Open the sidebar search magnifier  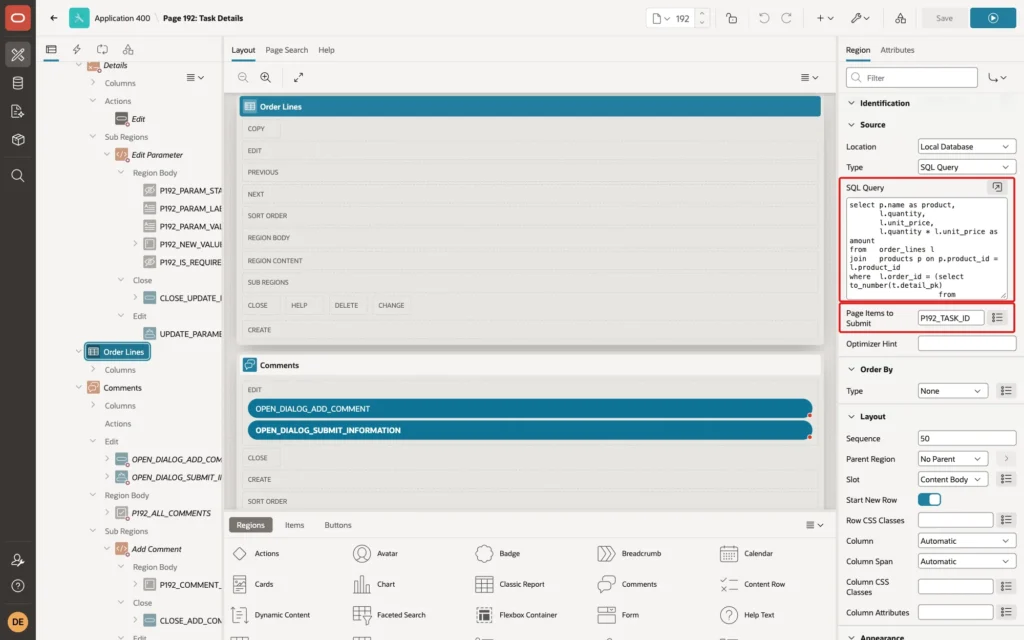click(18, 176)
